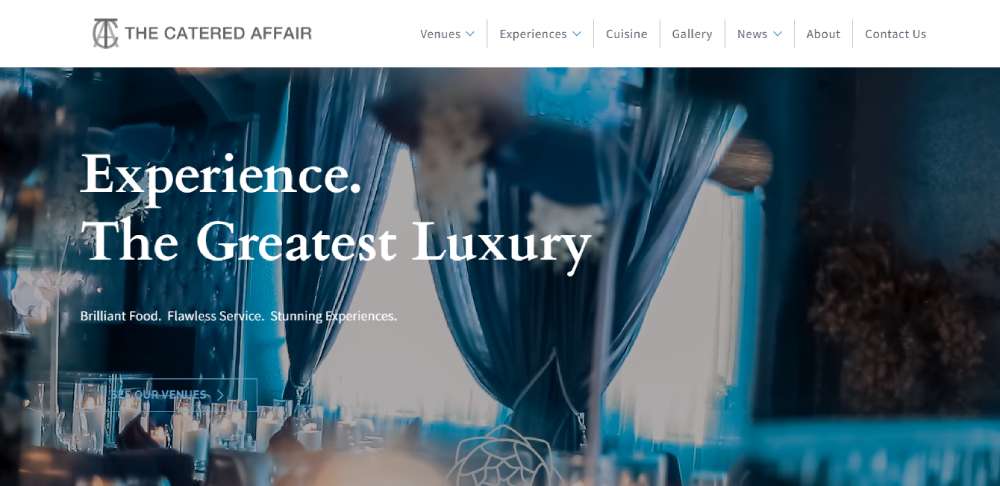Open the Venues menu item

[x=440, y=34]
